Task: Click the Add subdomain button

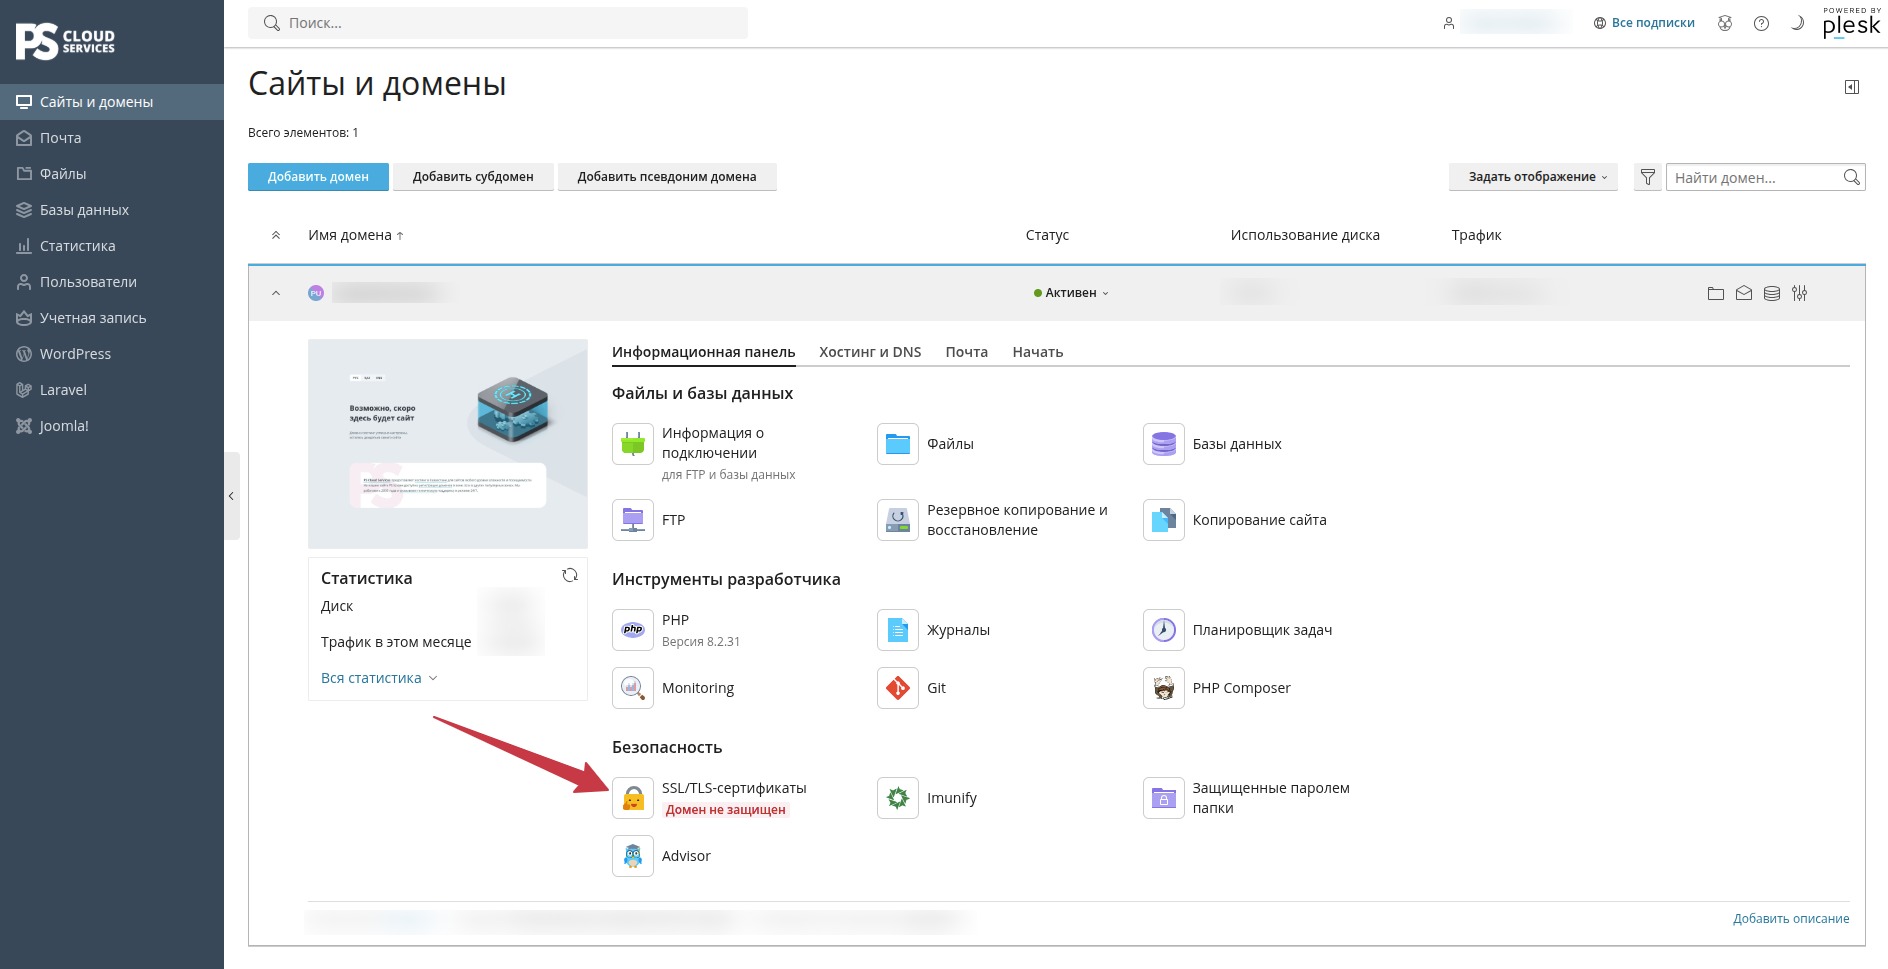Action: (x=473, y=177)
